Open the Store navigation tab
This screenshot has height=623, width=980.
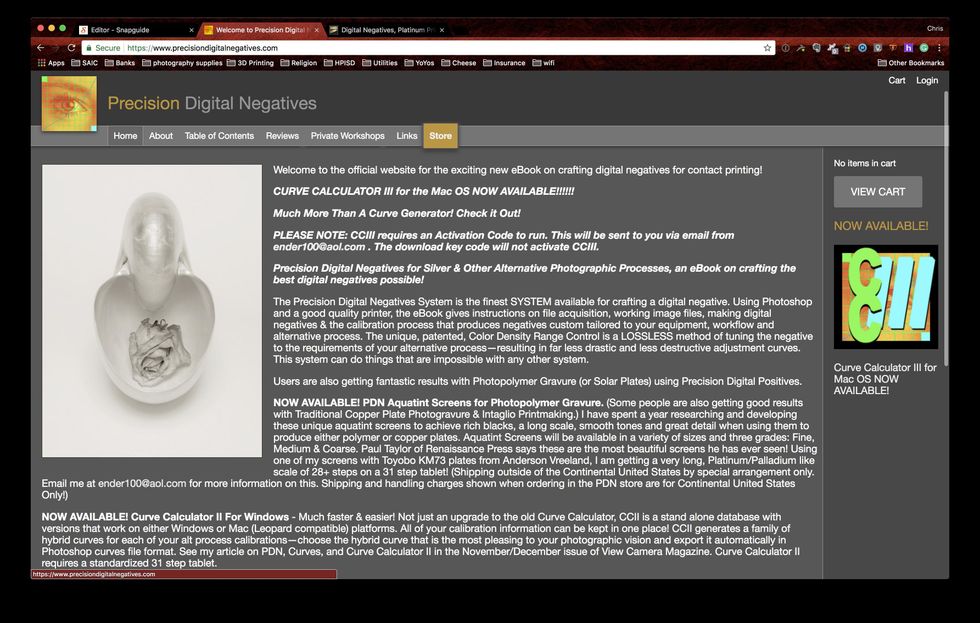[x=440, y=136]
